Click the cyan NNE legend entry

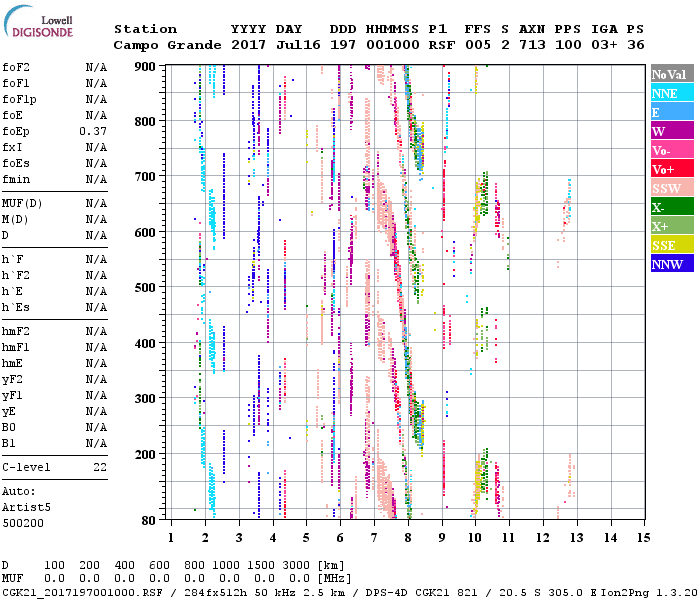[671, 93]
